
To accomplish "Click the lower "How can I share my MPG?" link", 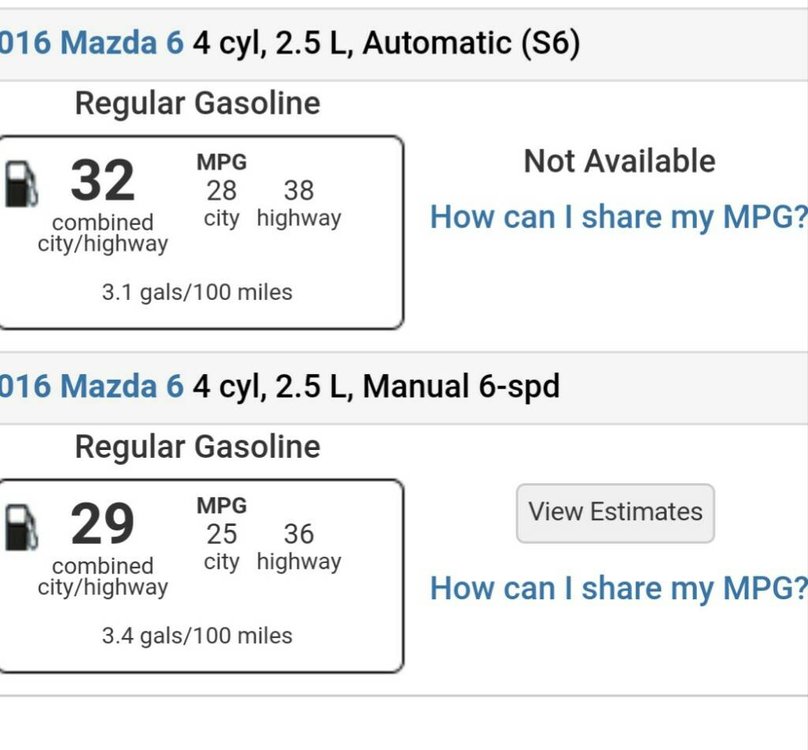I will 618,588.
